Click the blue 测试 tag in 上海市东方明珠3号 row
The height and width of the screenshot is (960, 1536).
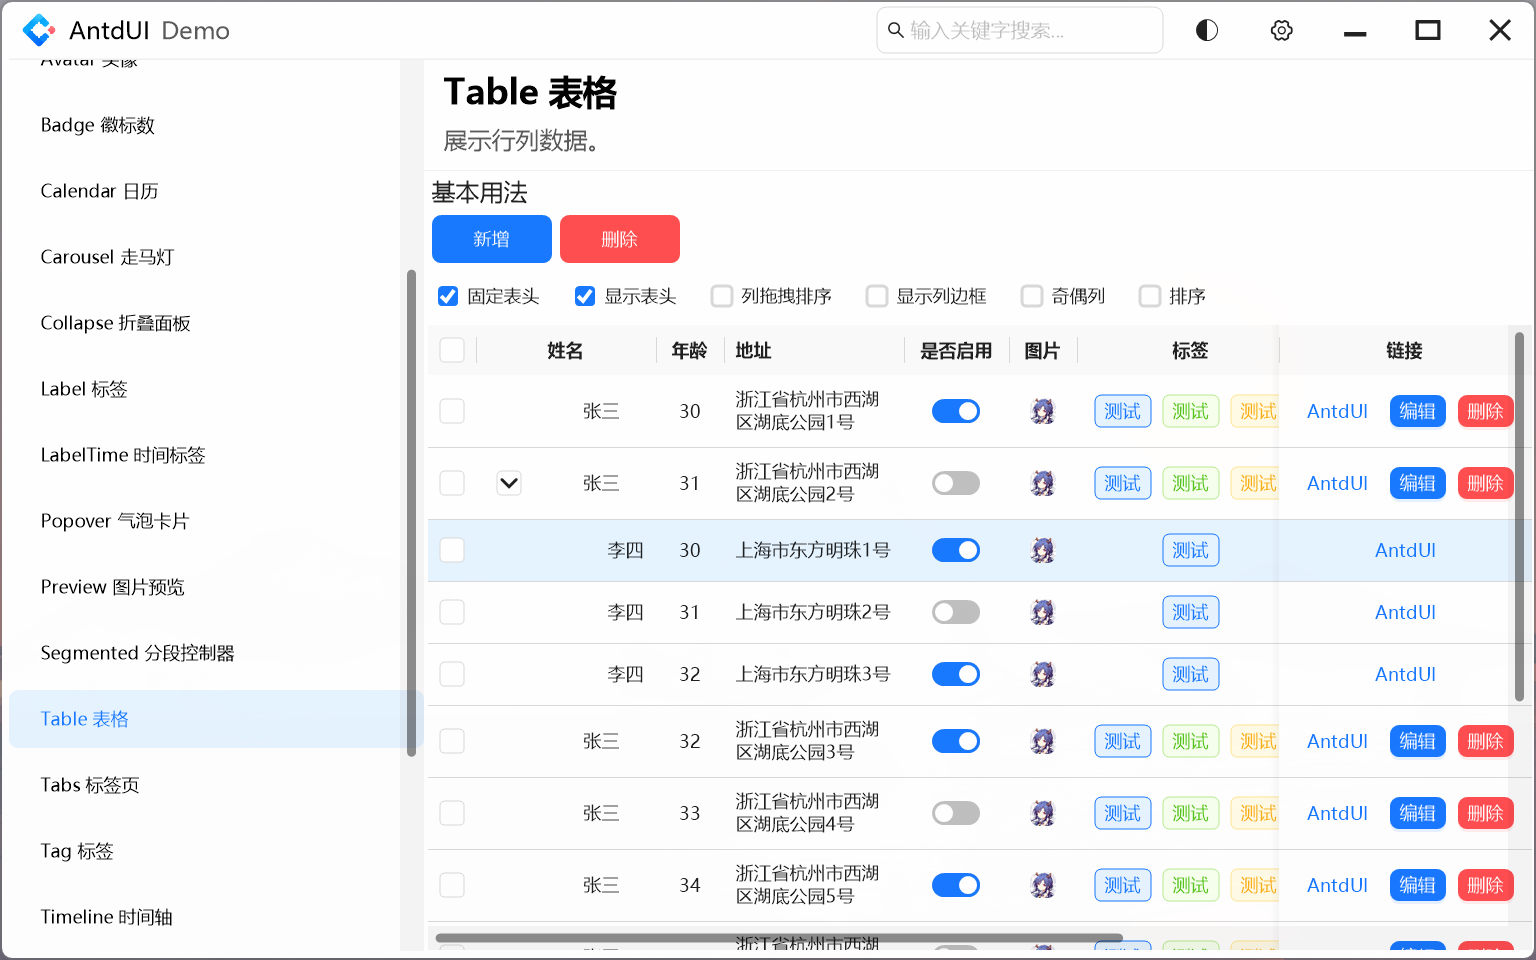point(1190,674)
